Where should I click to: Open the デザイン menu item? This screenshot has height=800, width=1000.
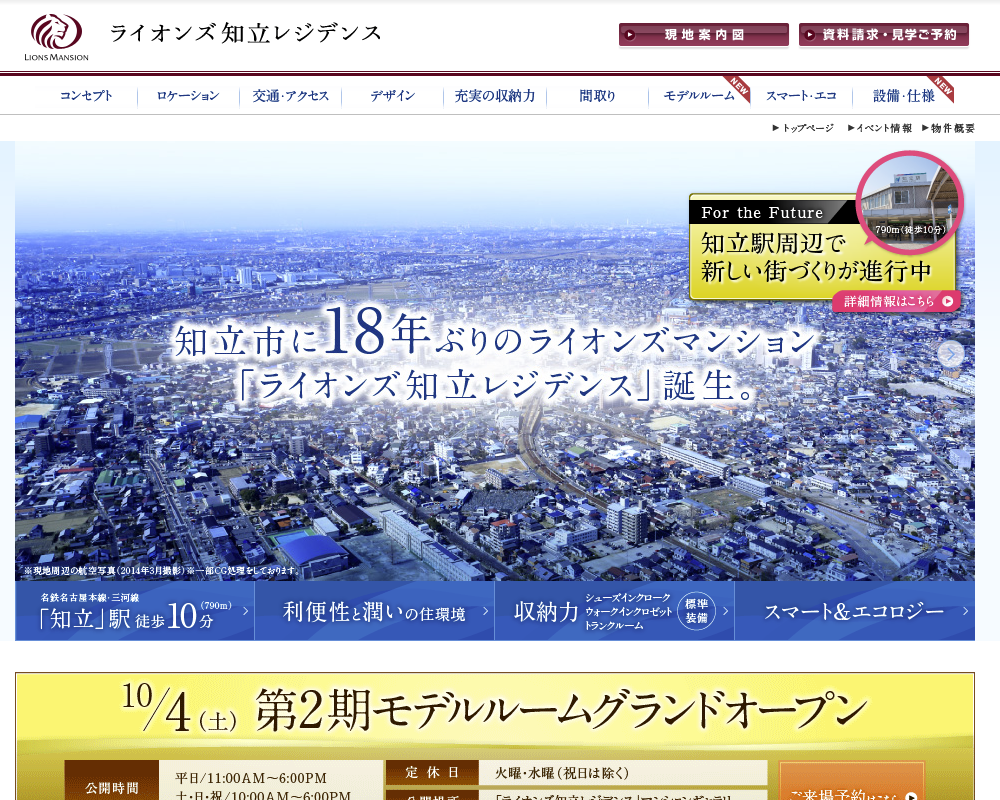[x=392, y=96]
